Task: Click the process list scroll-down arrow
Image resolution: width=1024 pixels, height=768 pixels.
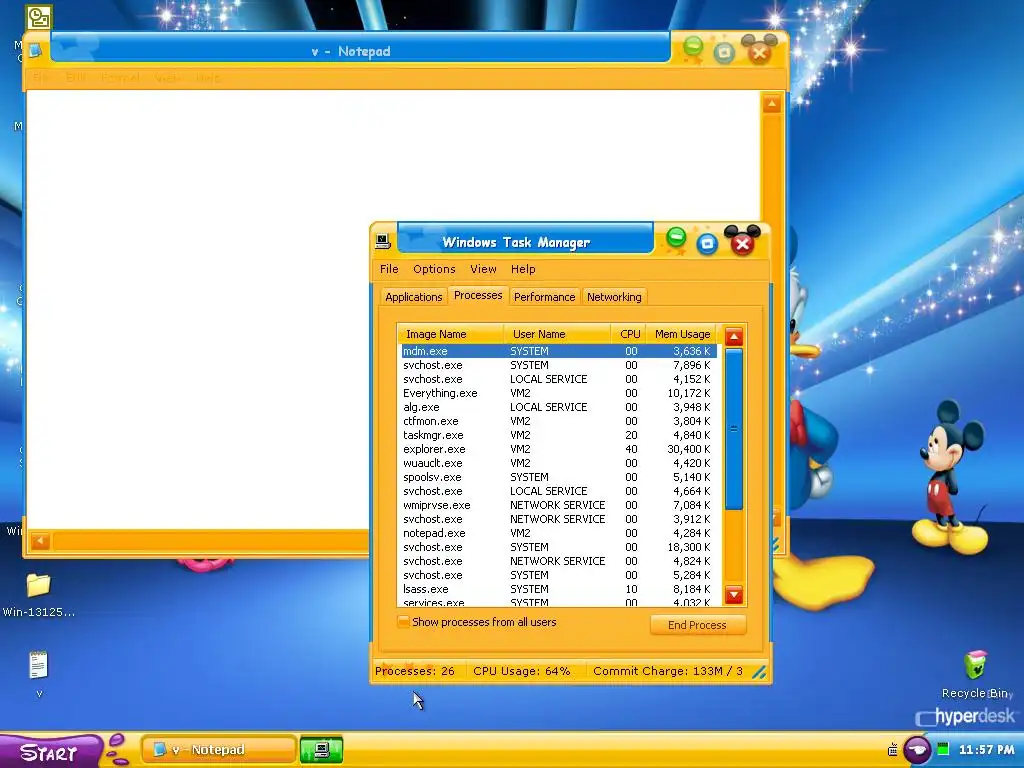Action: (734, 594)
